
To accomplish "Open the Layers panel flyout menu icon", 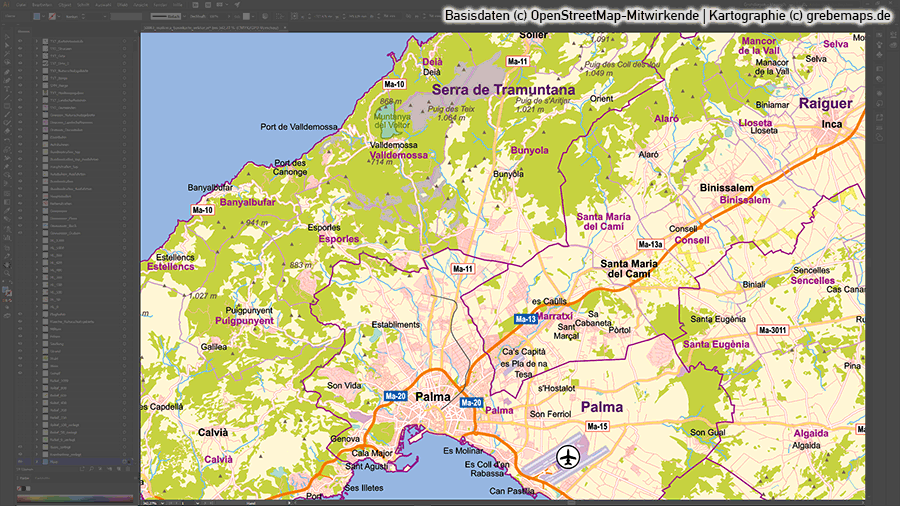I will coord(134,31).
